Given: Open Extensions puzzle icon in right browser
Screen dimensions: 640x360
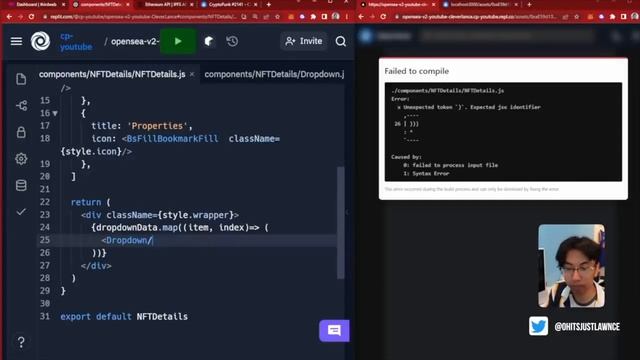Looking at the screenshot, I should [612, 17].
